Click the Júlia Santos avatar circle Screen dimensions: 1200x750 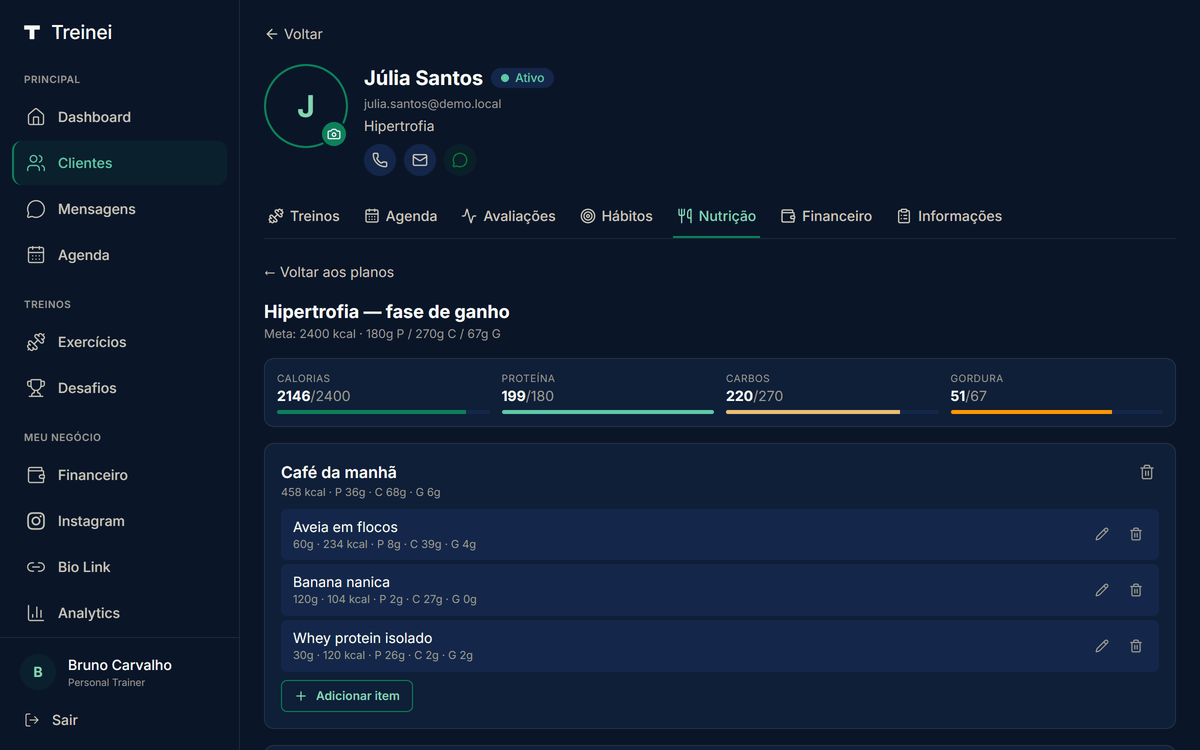(x=306, y=106)
